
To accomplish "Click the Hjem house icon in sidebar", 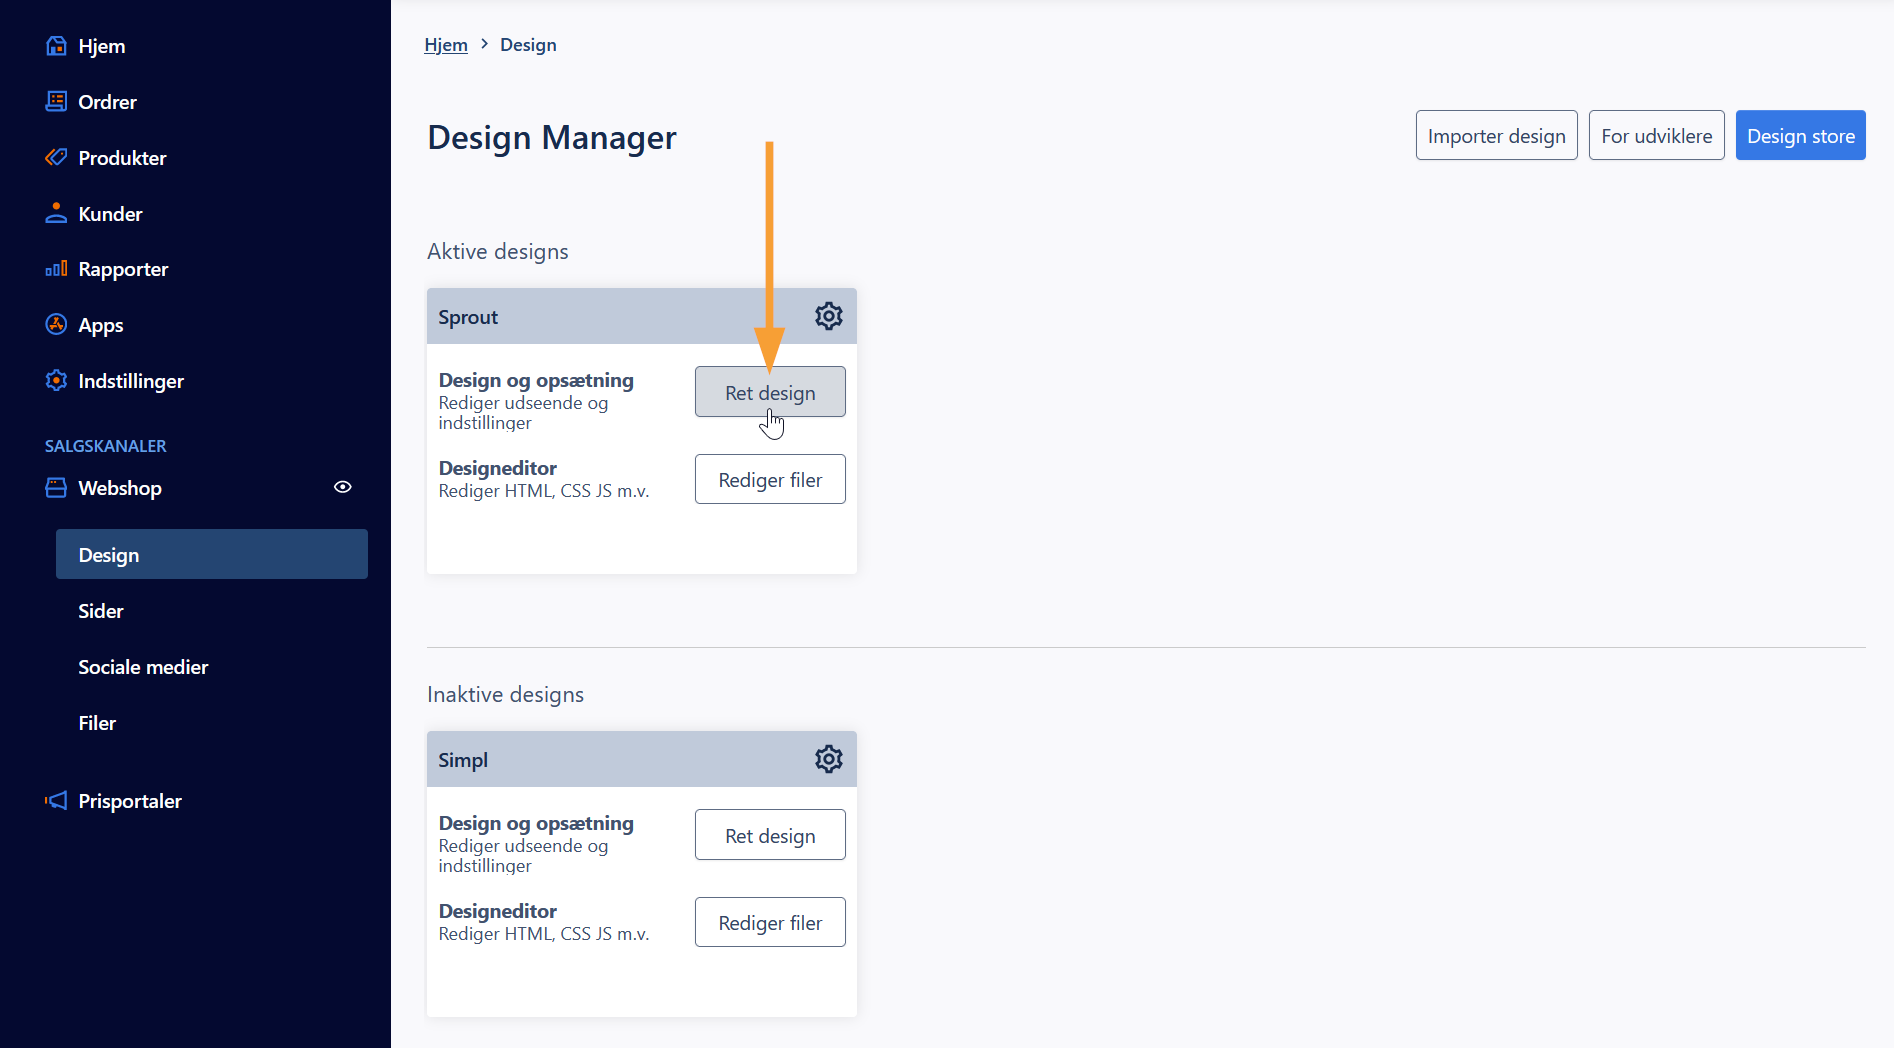I will pyautogui.click(x=56, y=46).
